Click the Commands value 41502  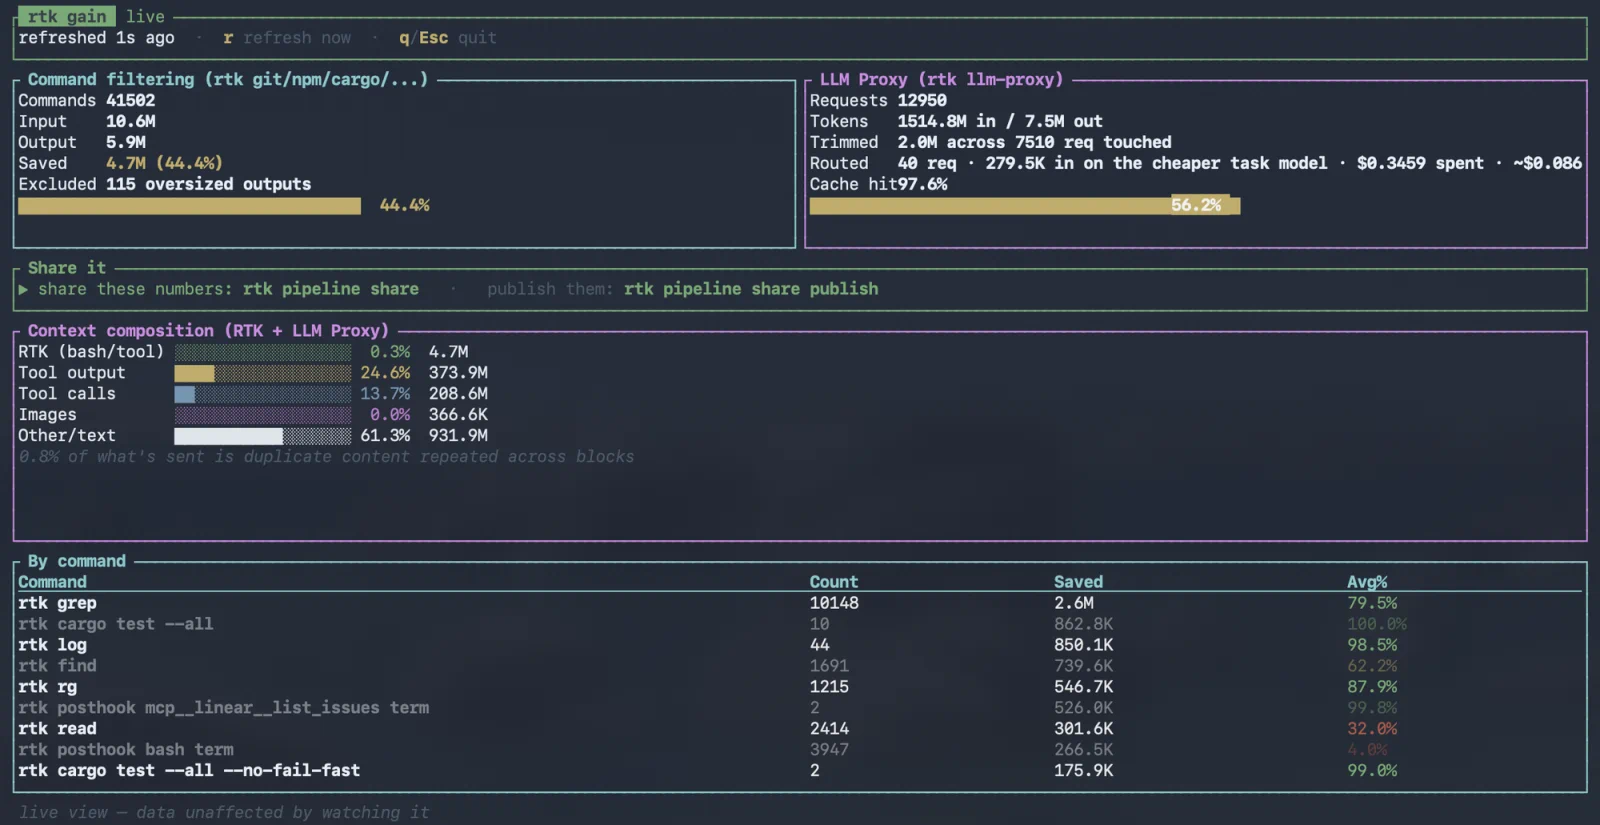point(131,100)
